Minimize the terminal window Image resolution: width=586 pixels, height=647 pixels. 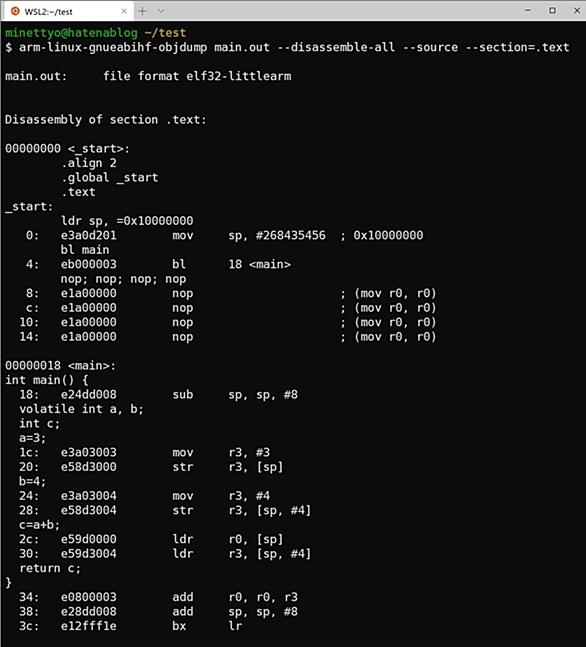point(528,10)
